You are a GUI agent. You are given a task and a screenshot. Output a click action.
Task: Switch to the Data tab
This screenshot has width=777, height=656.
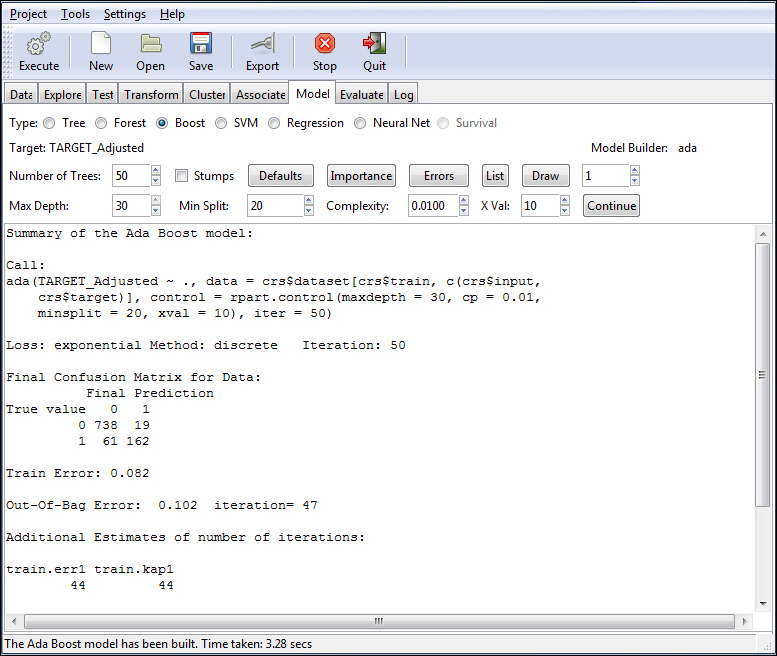tap(21, 94)
